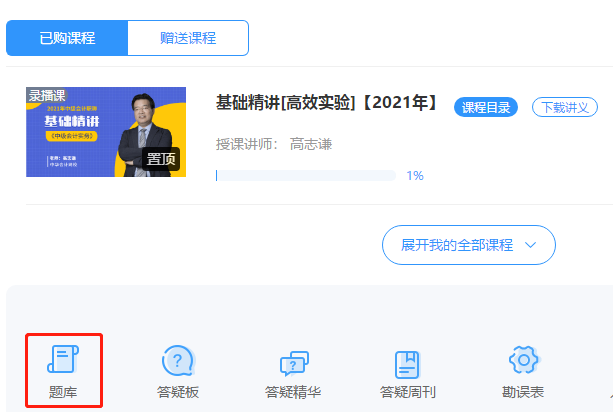
Task: Click the course progress bar
Action: (x=306, y=176)
